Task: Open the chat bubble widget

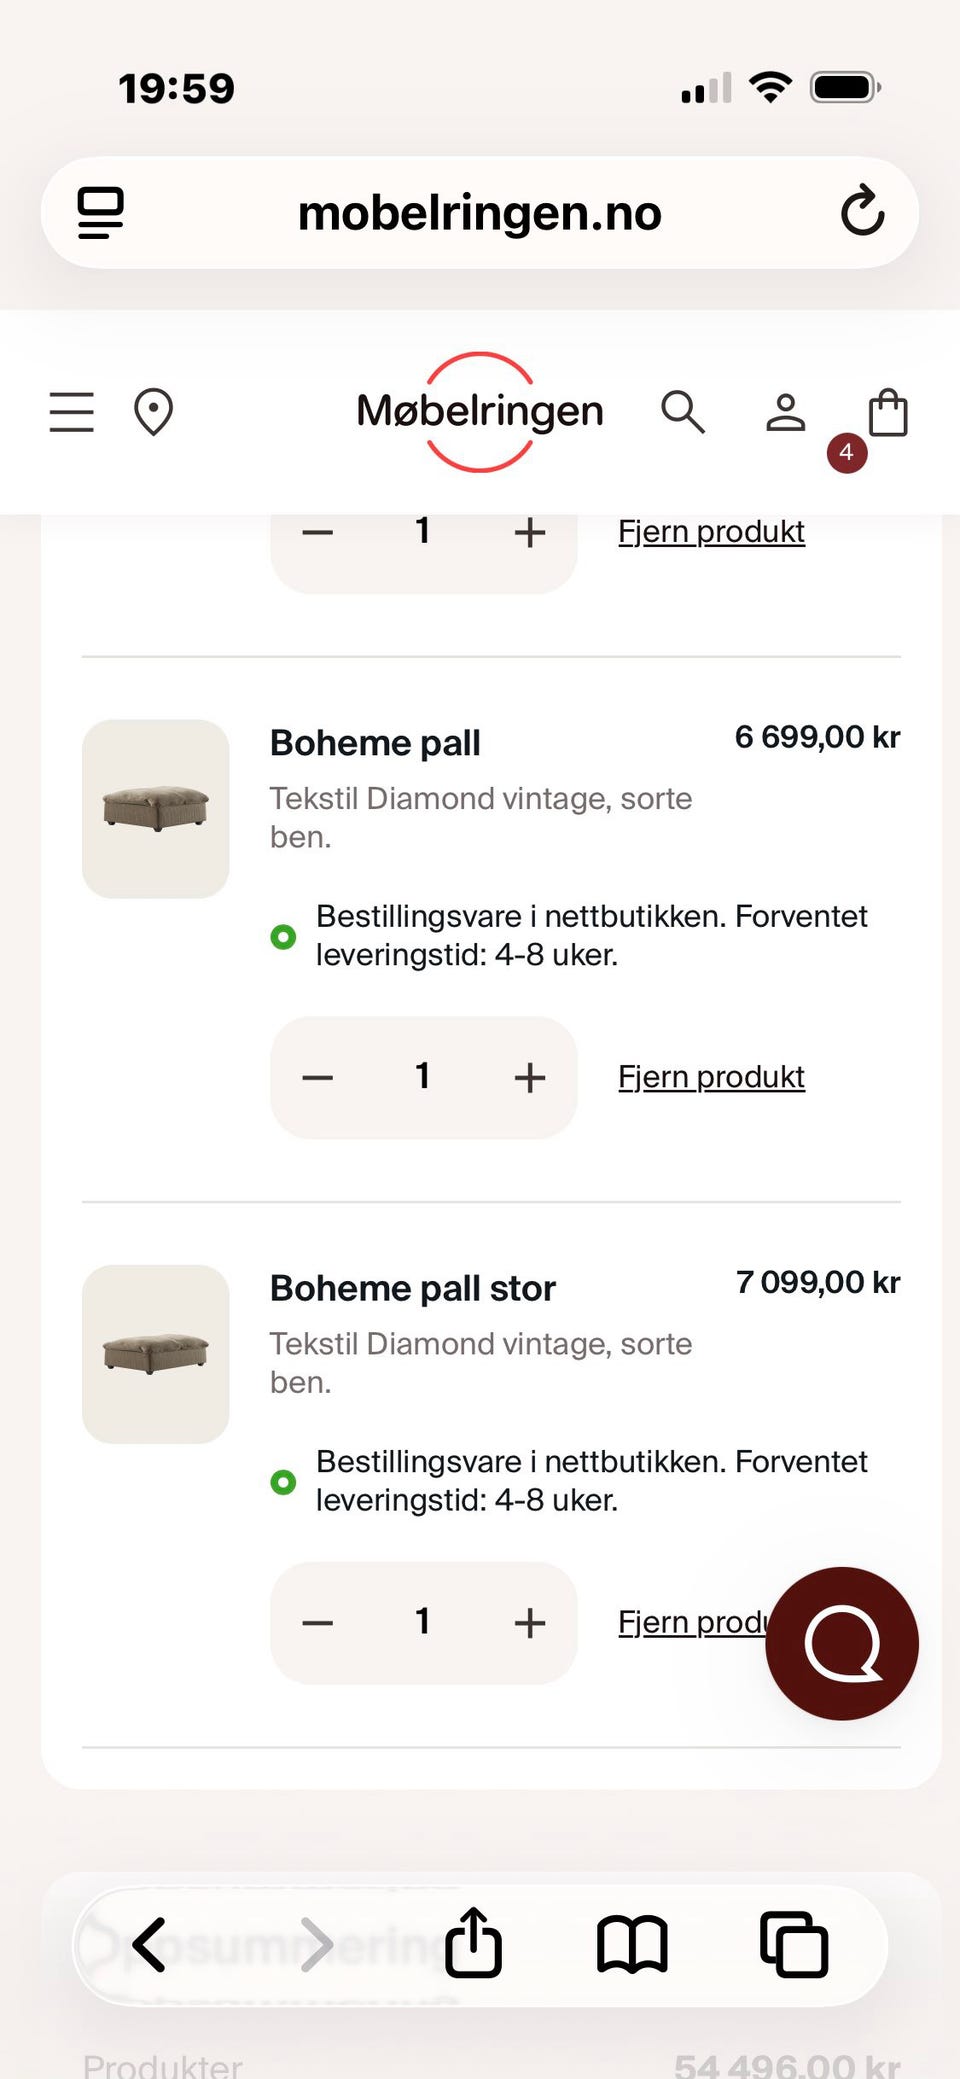Action: click(842, 1643)
